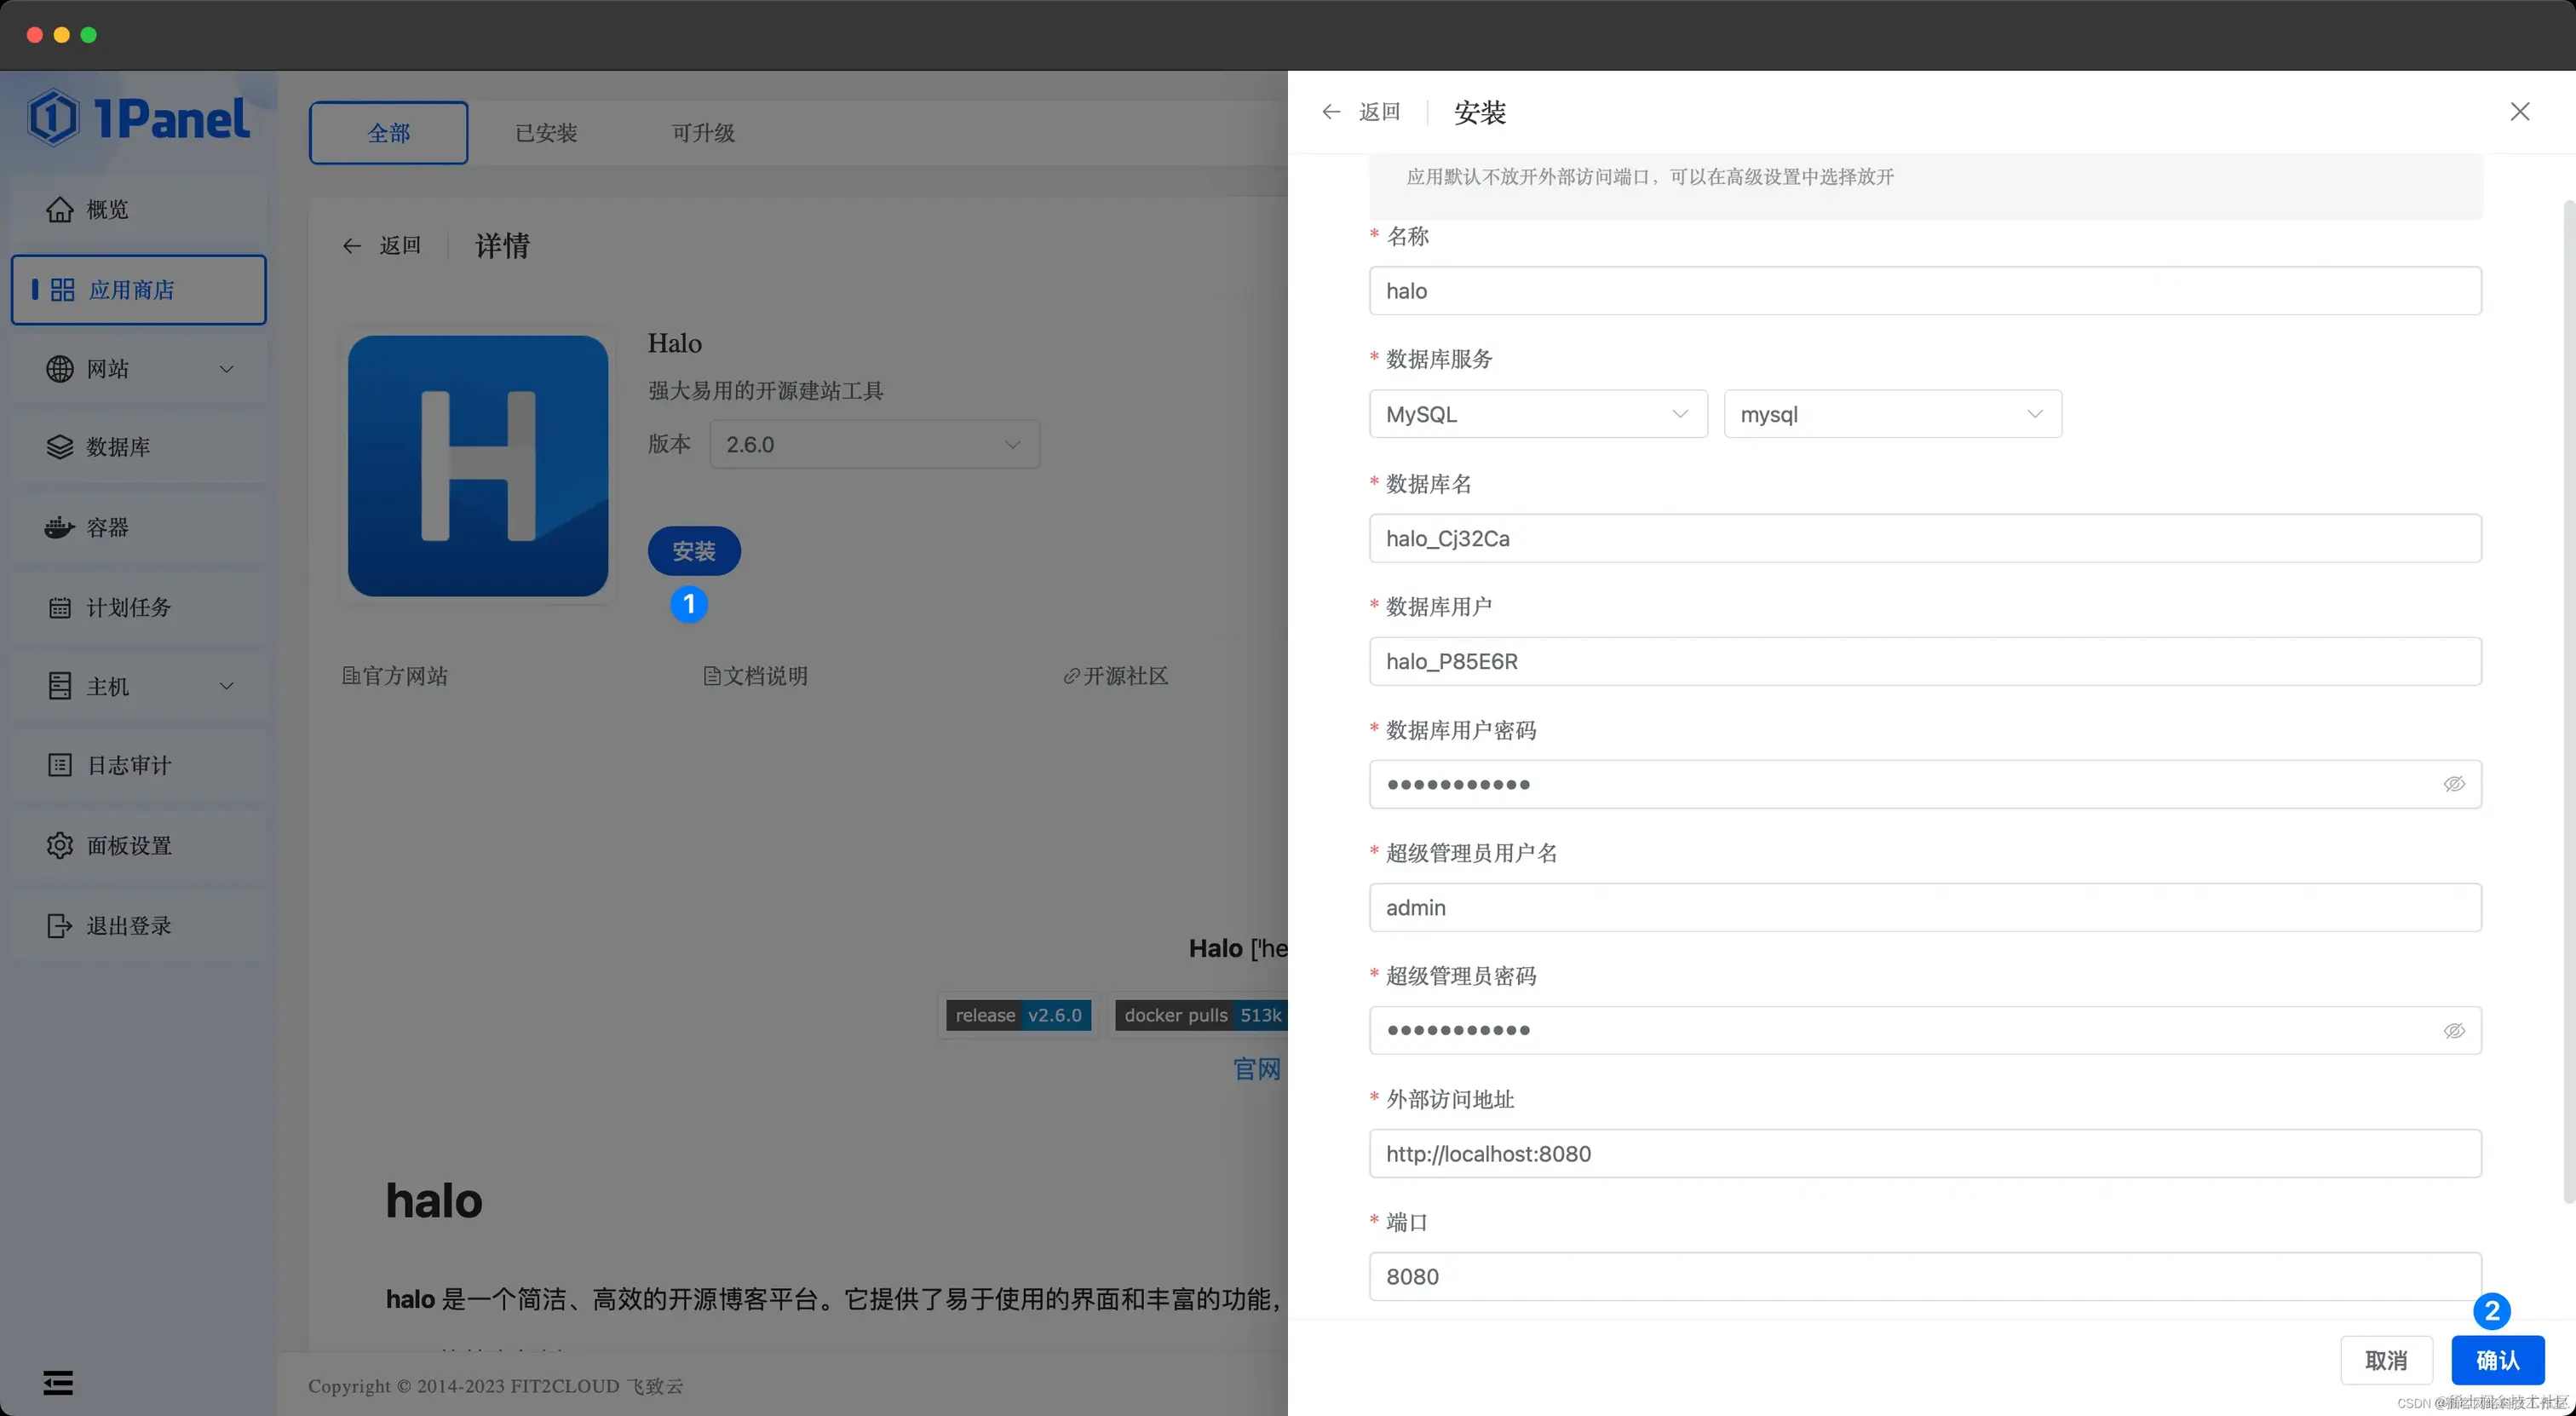This screenshot has width=2576, height=1416.
Task: Reveal the 数据库用户密码 password with eye icon
Action: (2455, 784)
